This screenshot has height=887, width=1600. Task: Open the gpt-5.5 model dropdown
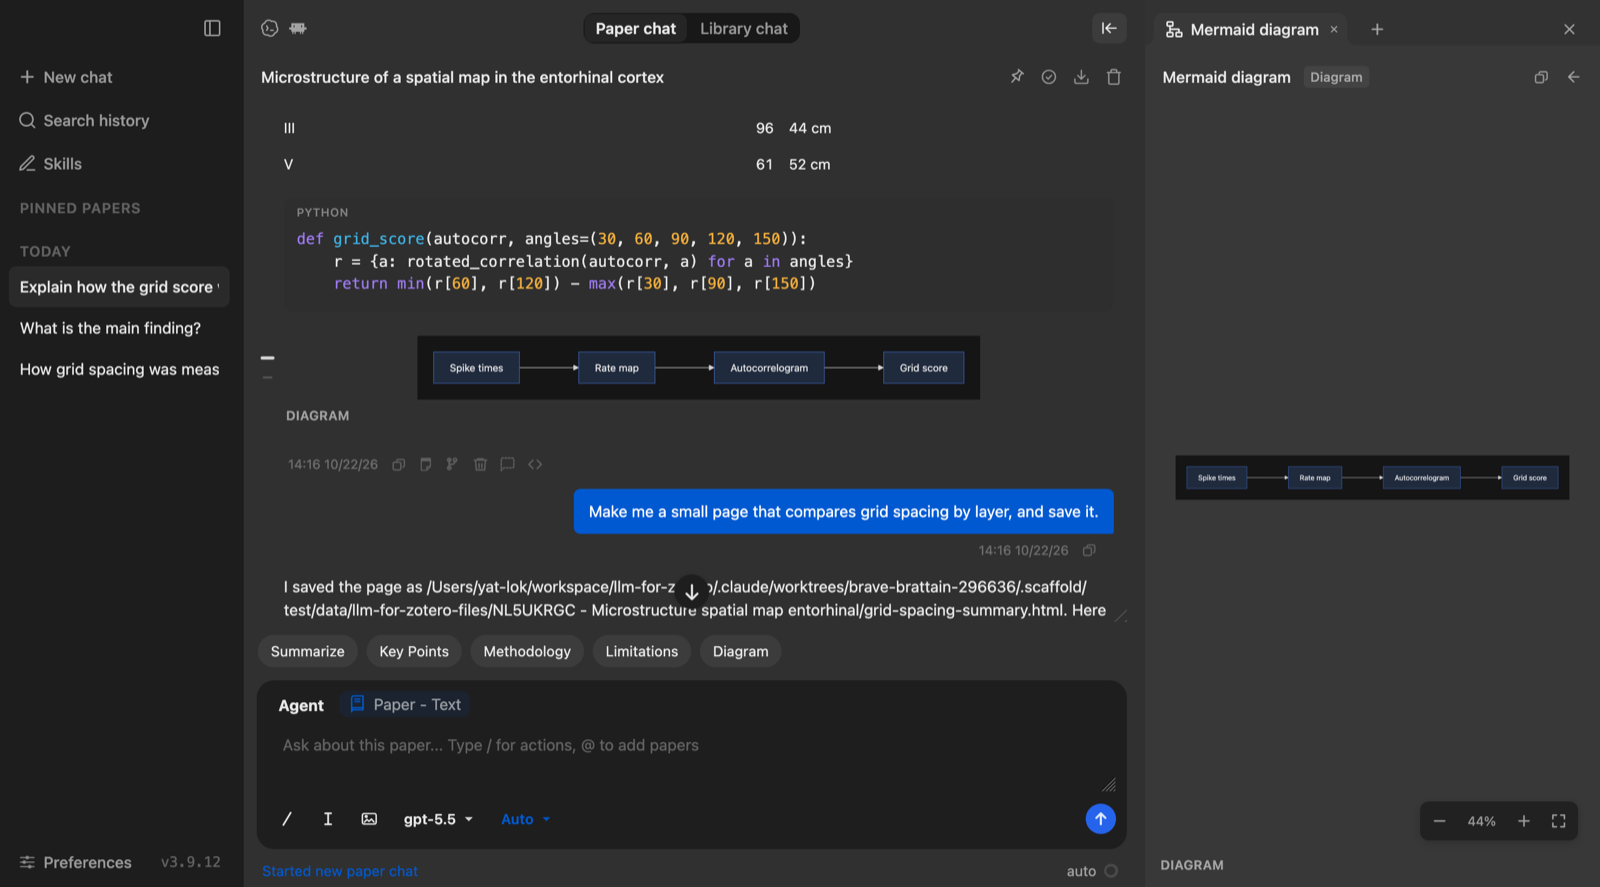pos(438,819)
